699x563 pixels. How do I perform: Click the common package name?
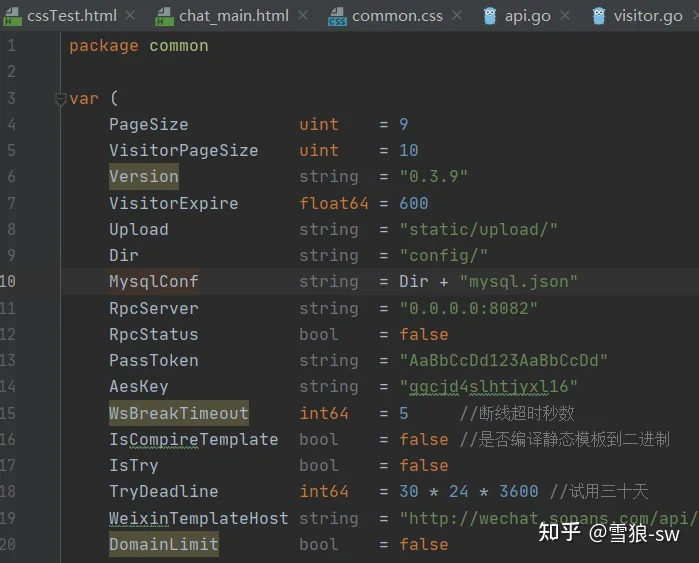coord(179,45)
